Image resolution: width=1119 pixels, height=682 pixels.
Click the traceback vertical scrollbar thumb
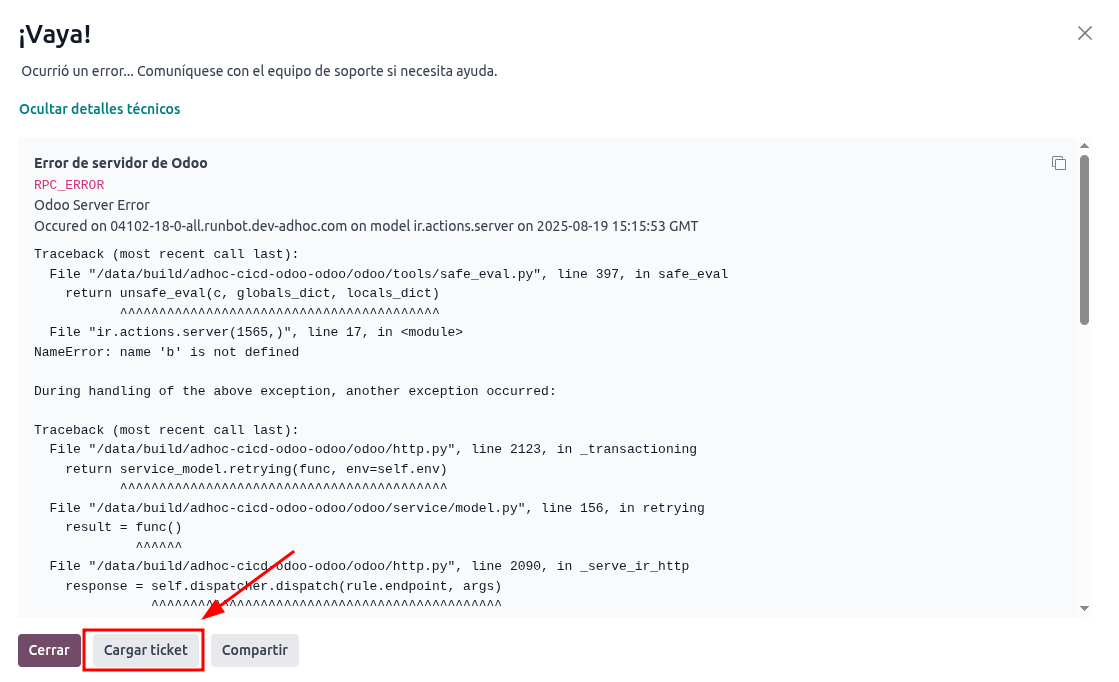point(1084,240)
